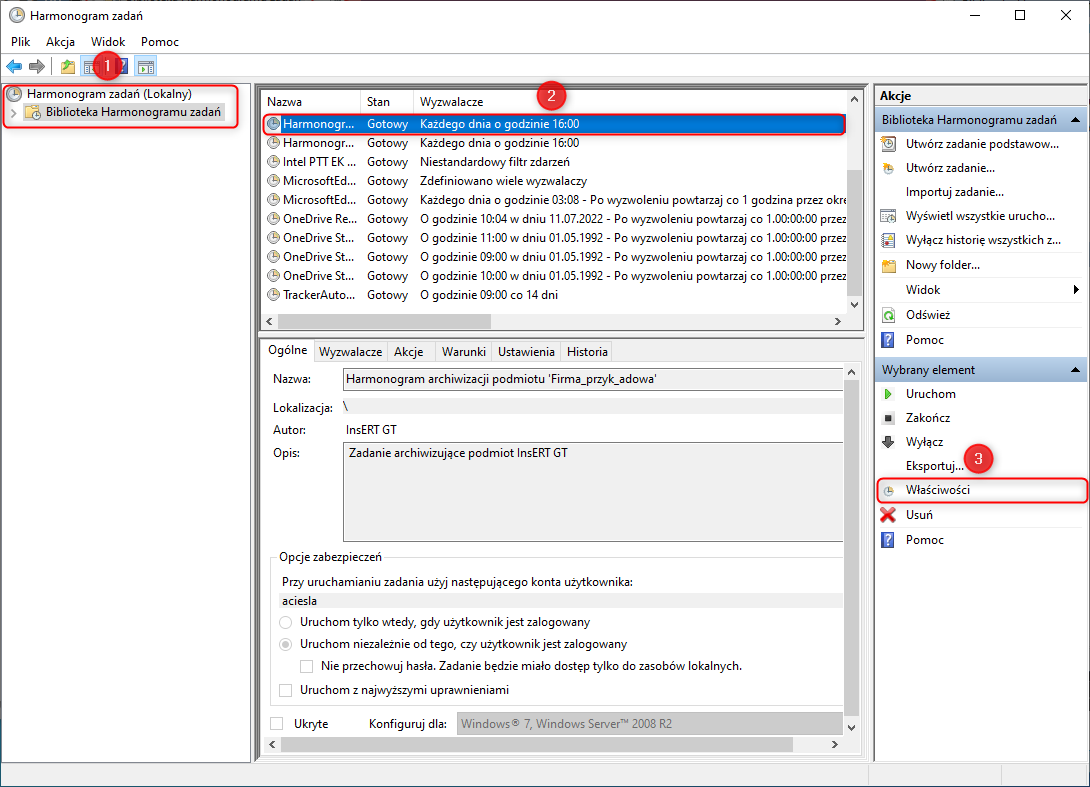Select radio Uruchom tylko wtedy, gdy użytkownik zalogowany
Viewport: 1090px width, 787px height.
pyautogui.click(x=286, y=622)
